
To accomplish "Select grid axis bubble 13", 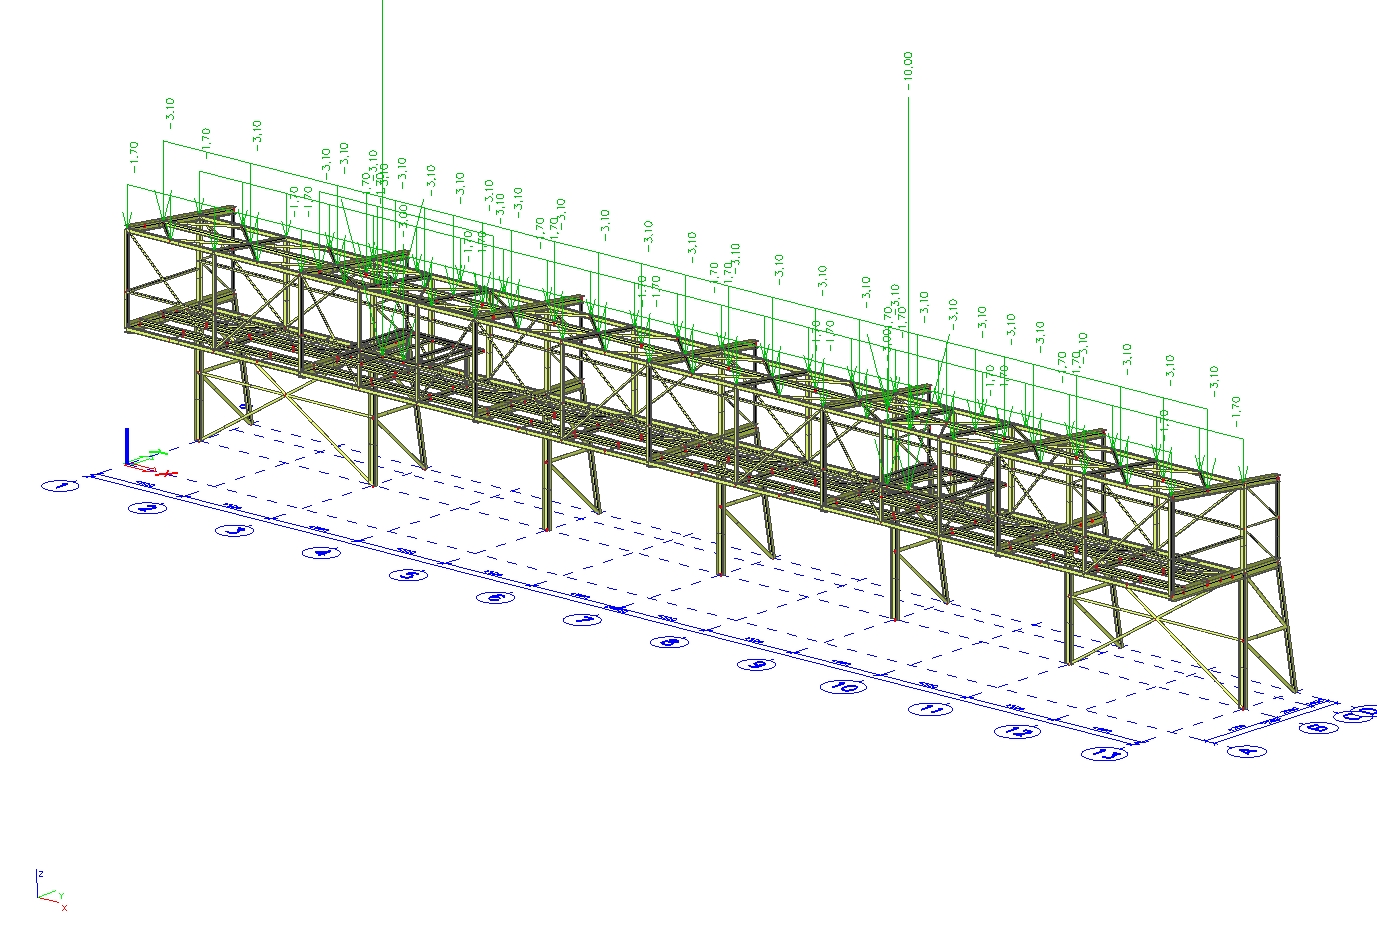I will [x=1105, y=753].
